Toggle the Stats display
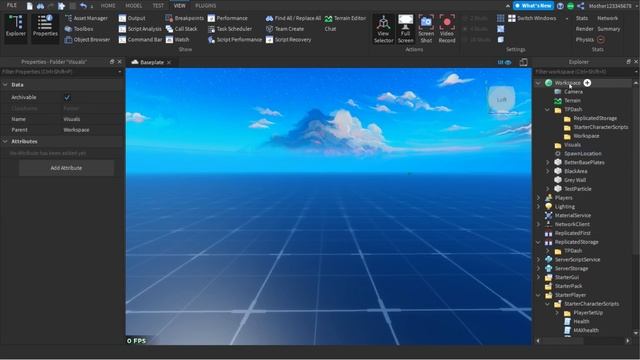The image size is (640, 360). tap(582, 18)
